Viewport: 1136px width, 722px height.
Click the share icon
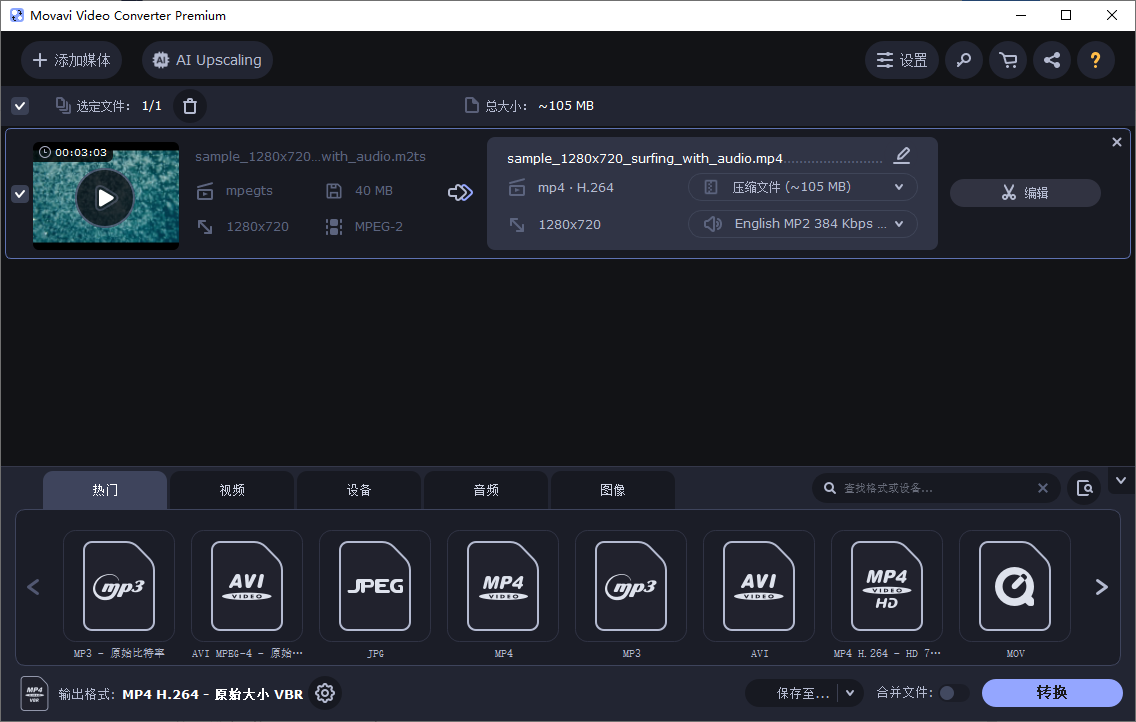pos(1052,60)
